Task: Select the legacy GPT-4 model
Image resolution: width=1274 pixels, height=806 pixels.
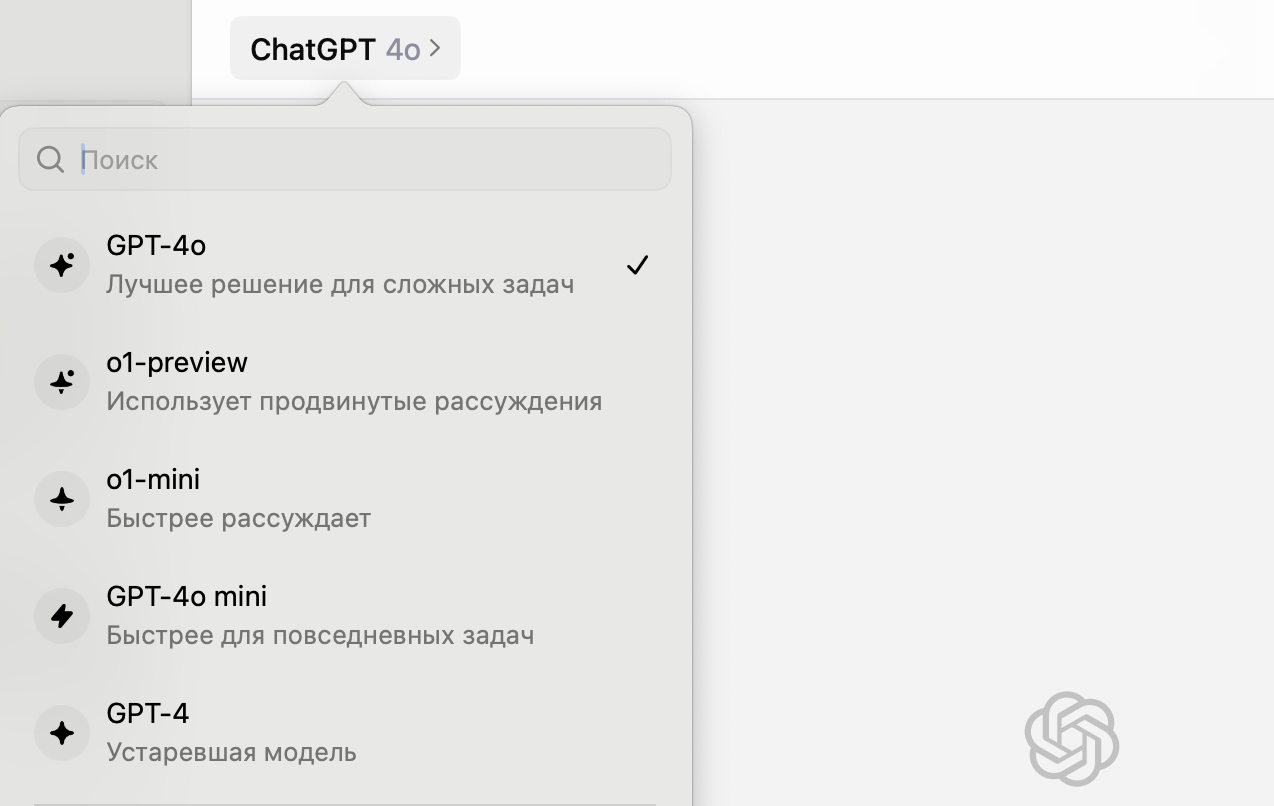Action: [345, 732]
